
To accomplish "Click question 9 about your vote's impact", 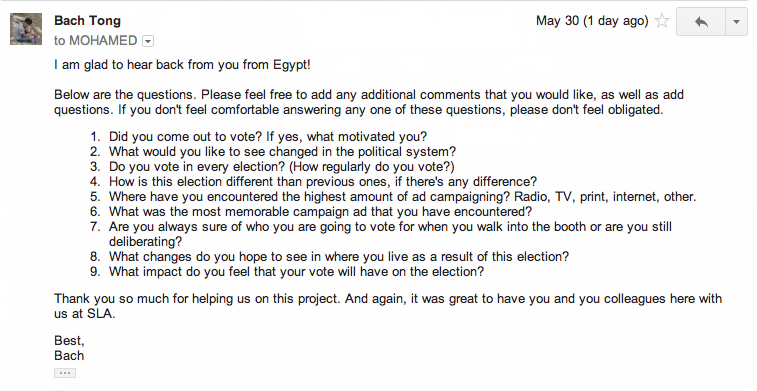I will tap(296, 271).
